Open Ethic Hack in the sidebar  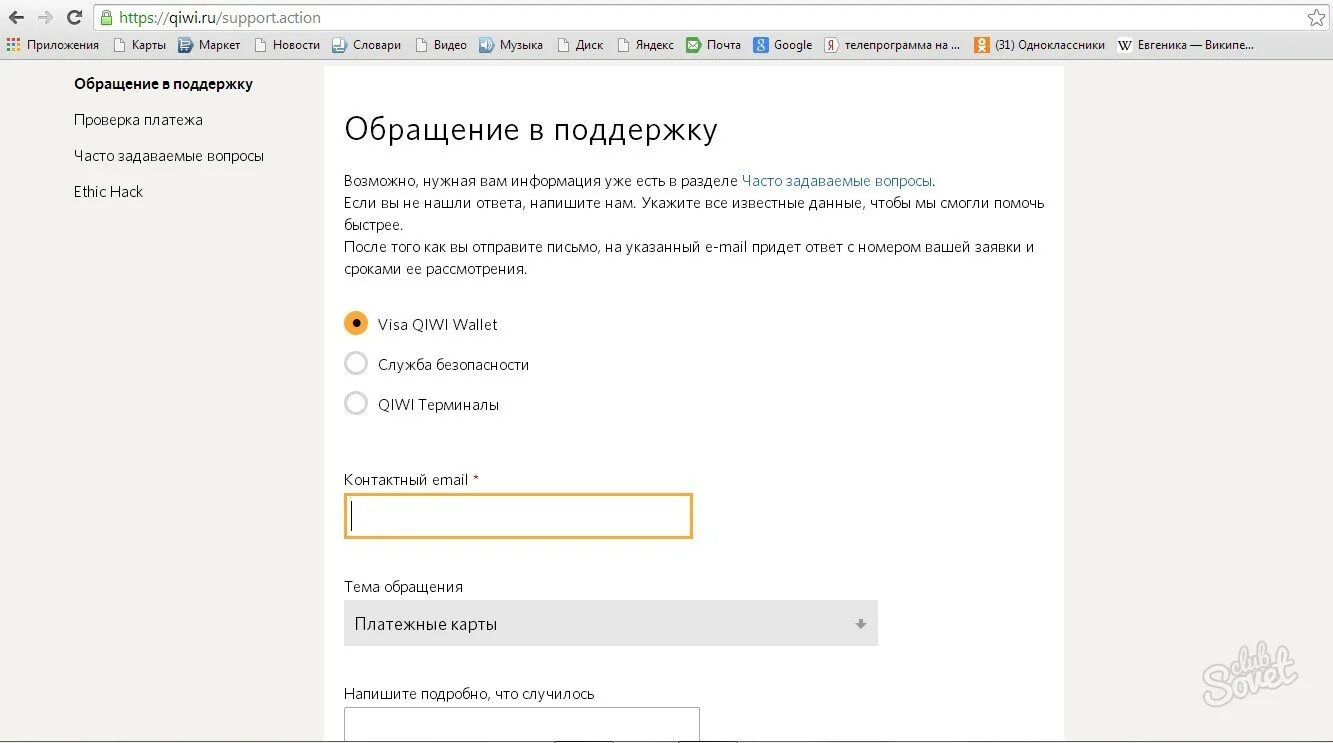[108, 192]
